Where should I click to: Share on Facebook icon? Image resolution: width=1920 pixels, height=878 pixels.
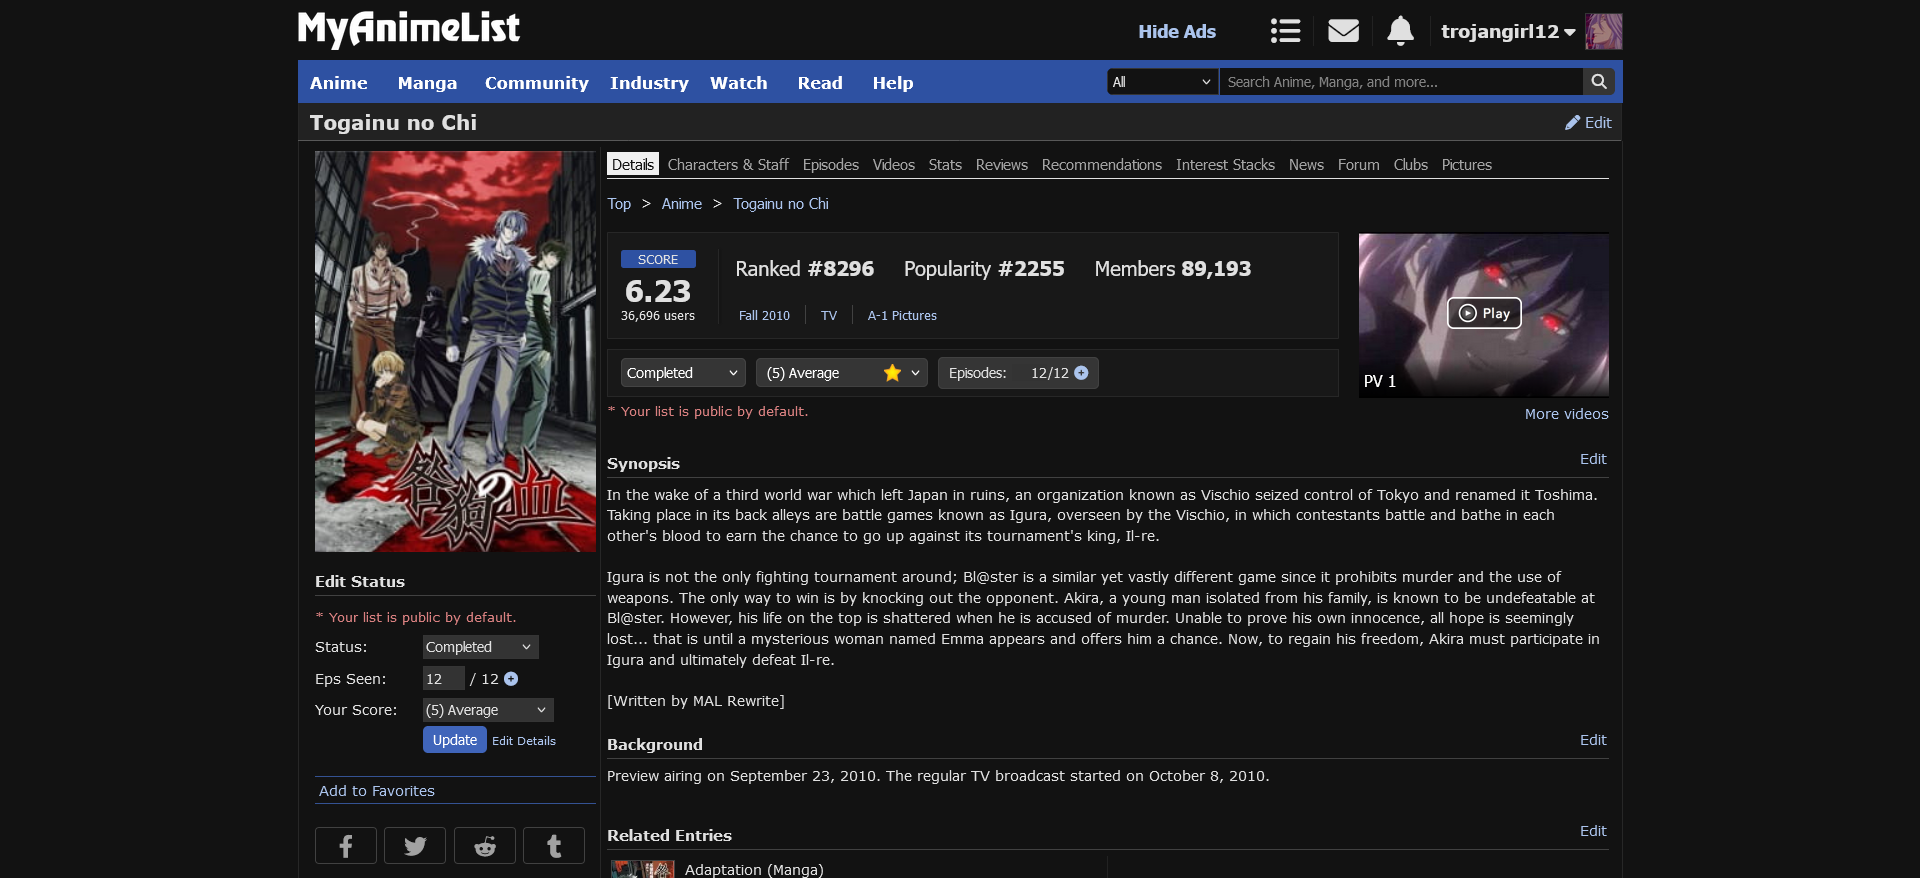click(345, 846)
